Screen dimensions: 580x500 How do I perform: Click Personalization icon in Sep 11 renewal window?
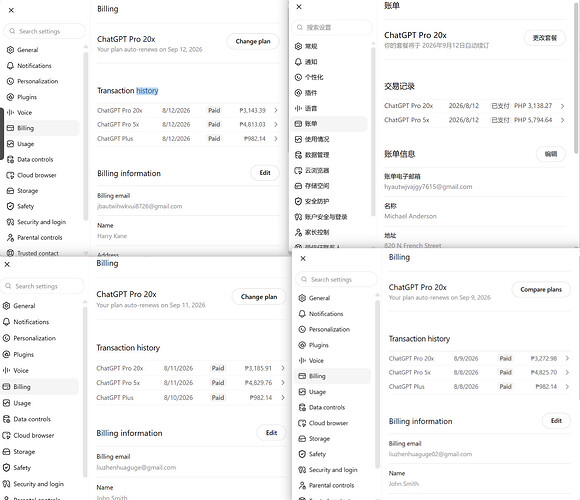pyautogui.click(x=6, y=338)
